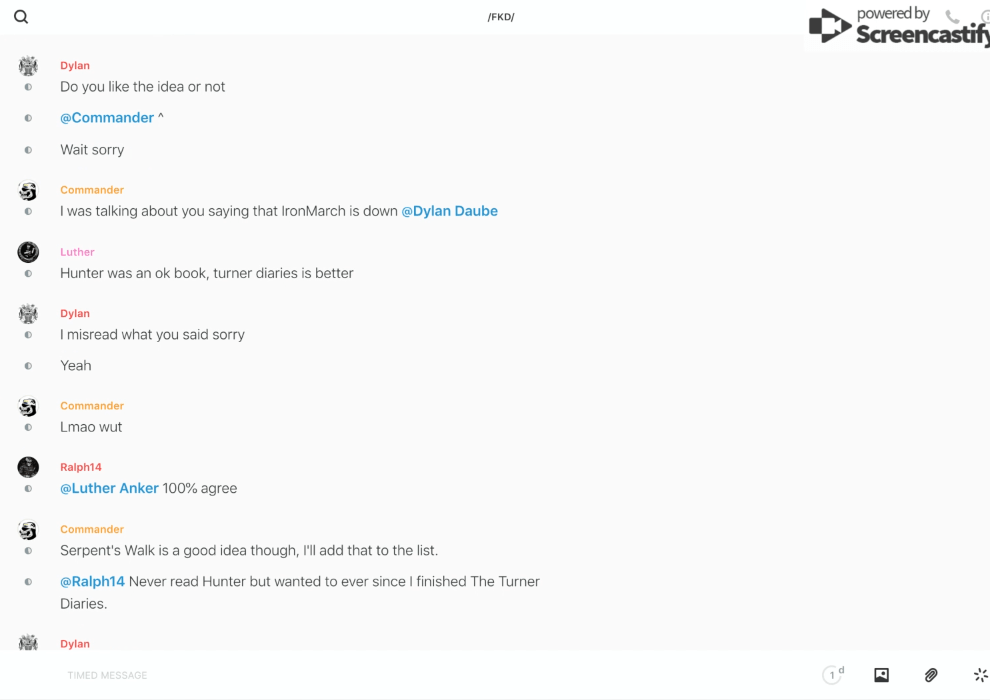Image resolution: width=990 pixels, height=700 pixels.
Task: Open the 1d timed message duration selector
Action: (x=833, y=675)
